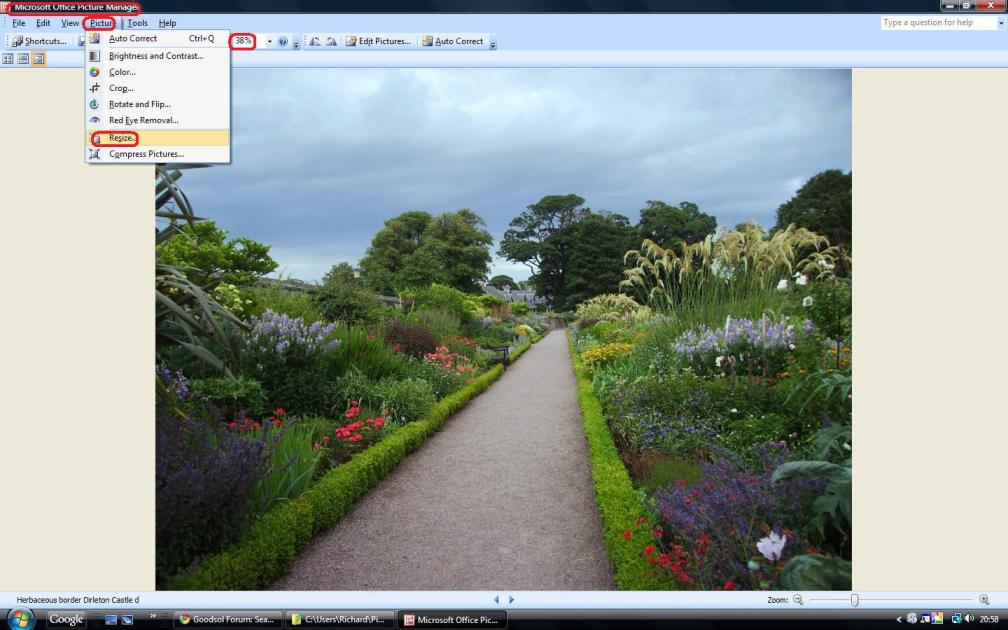Click the zoom slider handle
The image size is (1008, 630).
[854, 599]
